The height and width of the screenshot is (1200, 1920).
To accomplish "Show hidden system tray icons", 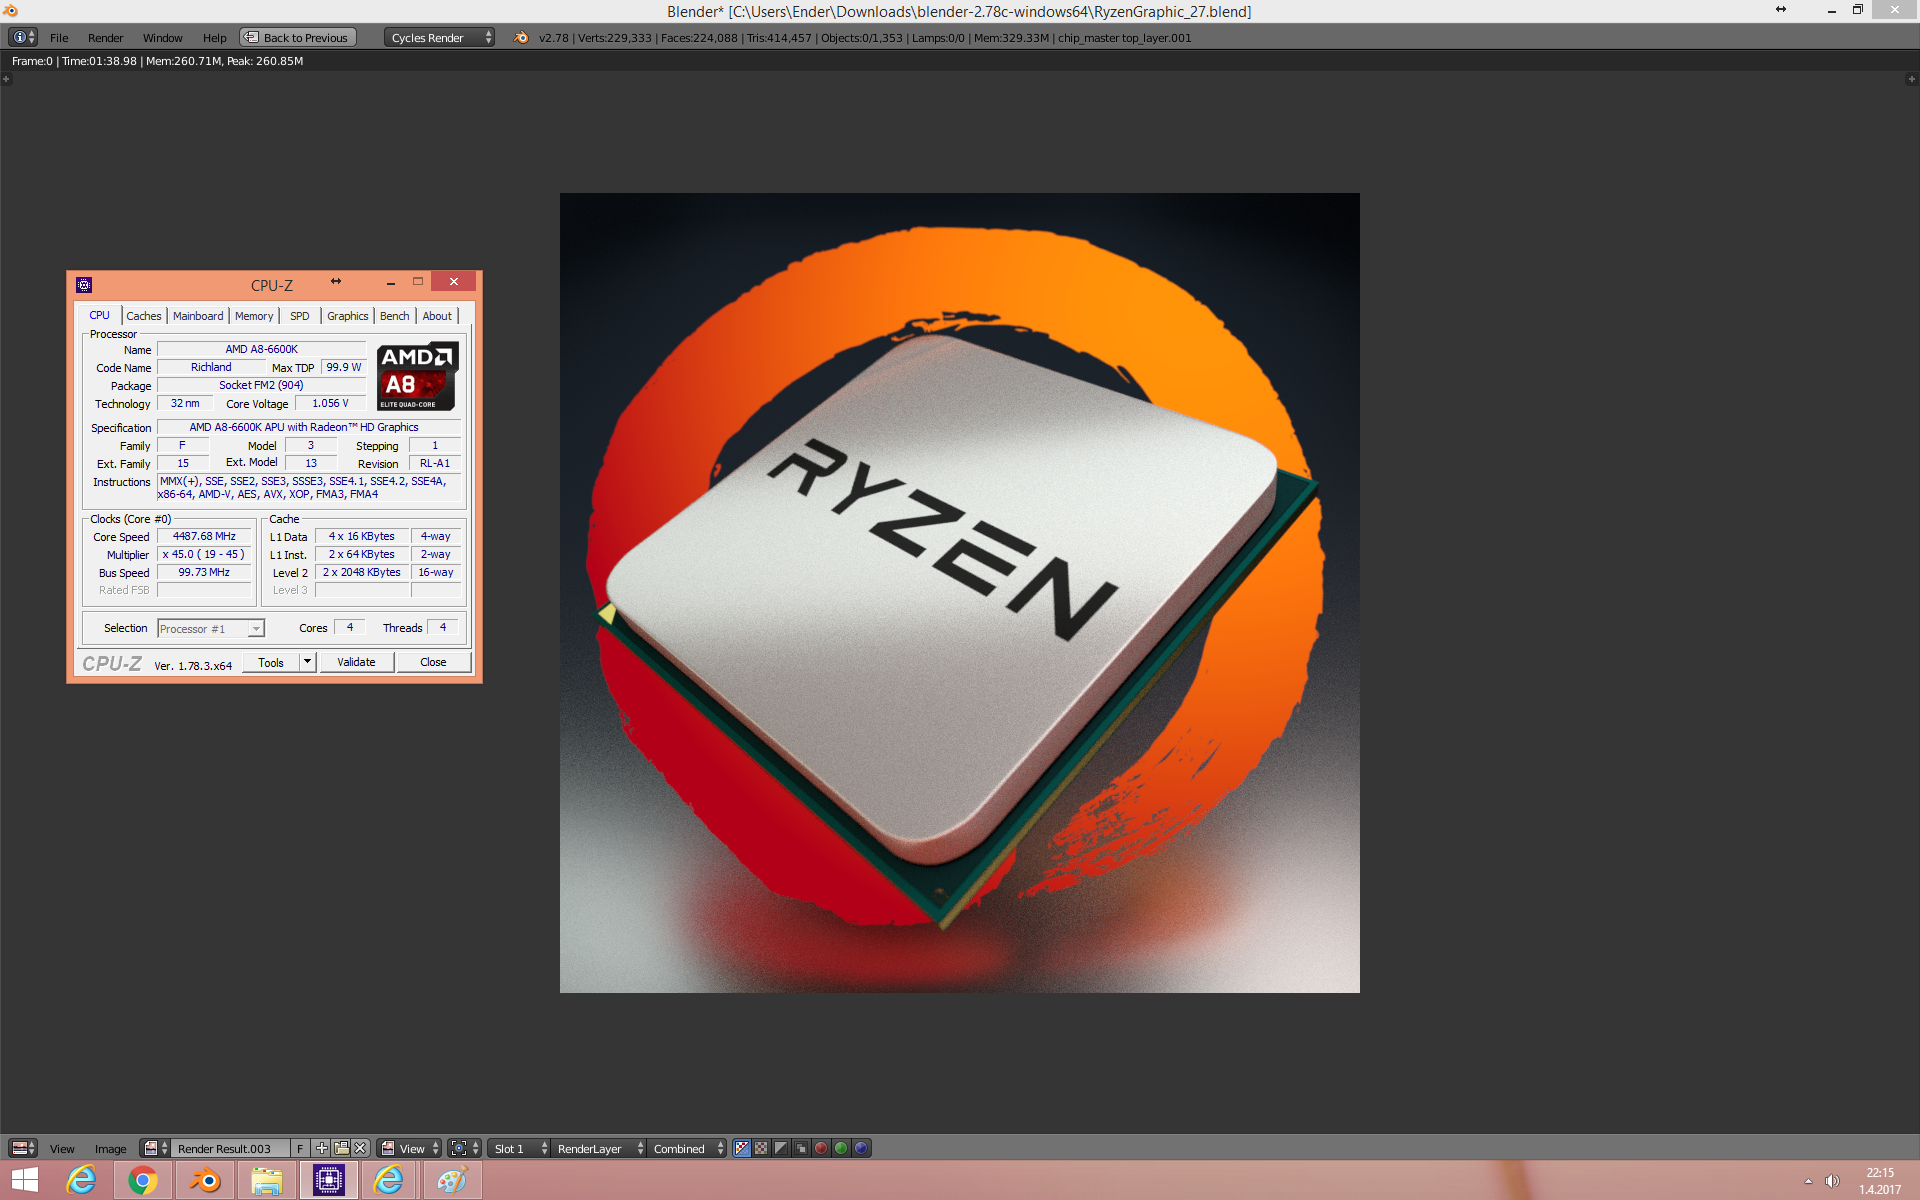I will coord(1808,1181).
